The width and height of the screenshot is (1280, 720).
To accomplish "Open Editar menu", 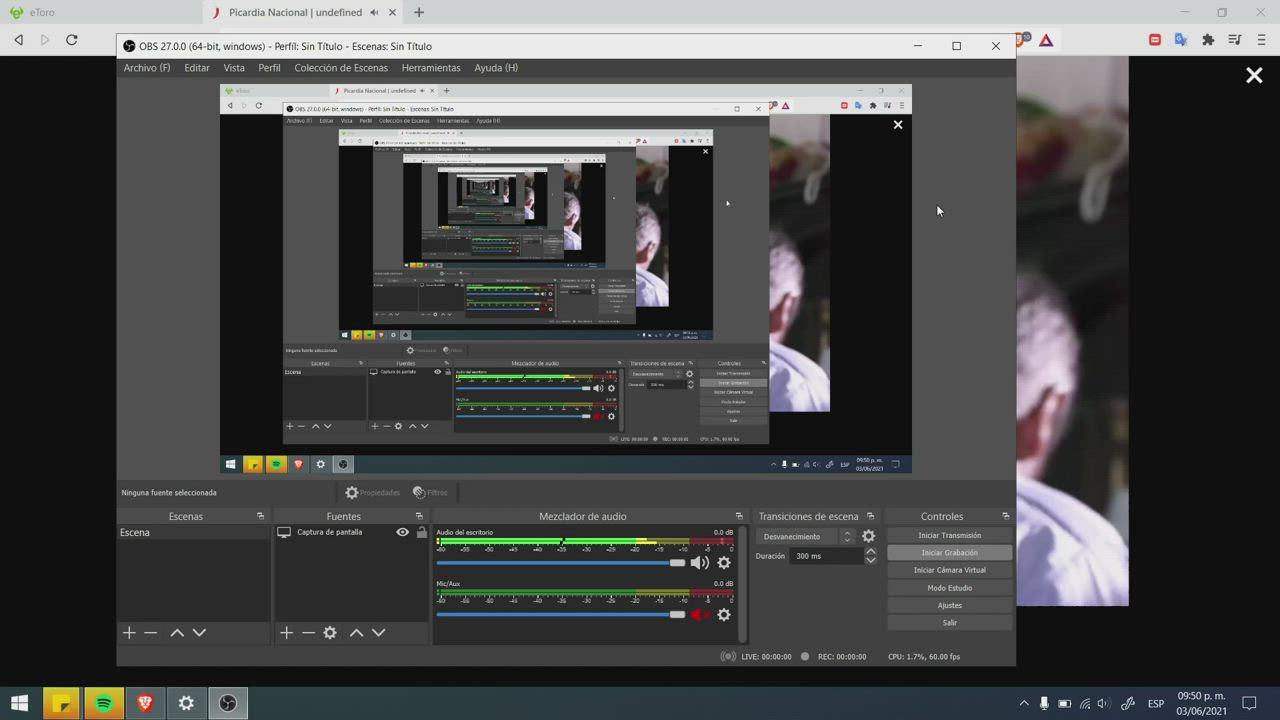I will pyautogui.click(x=197, y=68).
